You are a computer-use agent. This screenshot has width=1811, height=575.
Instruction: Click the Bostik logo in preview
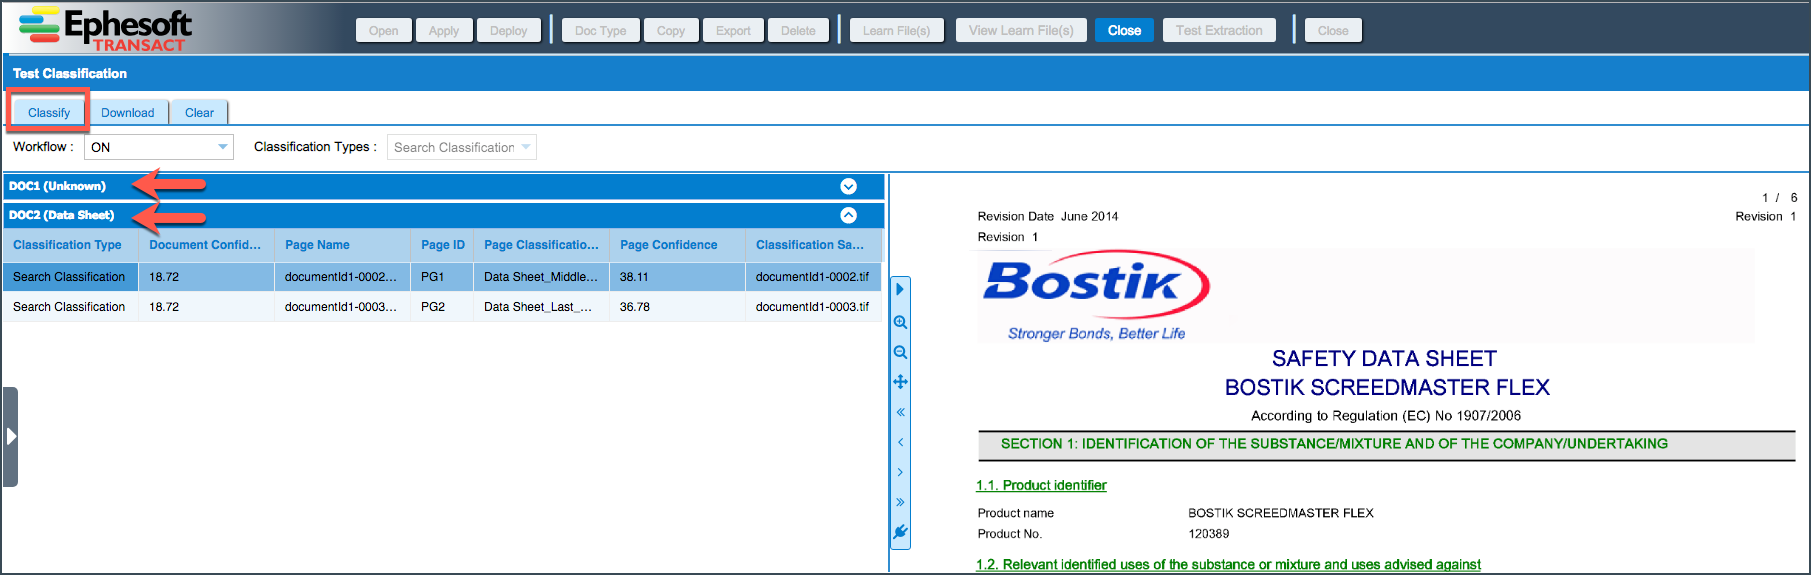tap(1096, 296)
